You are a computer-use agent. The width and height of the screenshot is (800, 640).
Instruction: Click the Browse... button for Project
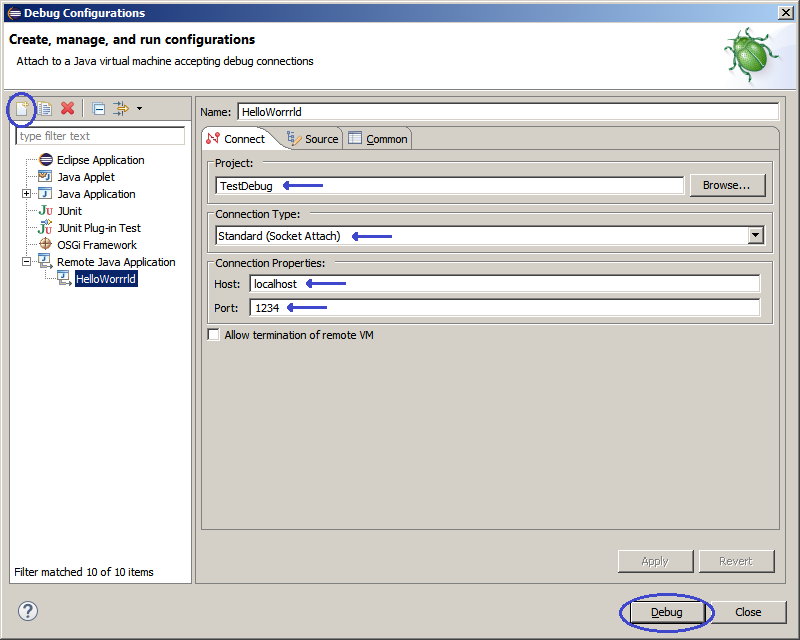[727, 185]
